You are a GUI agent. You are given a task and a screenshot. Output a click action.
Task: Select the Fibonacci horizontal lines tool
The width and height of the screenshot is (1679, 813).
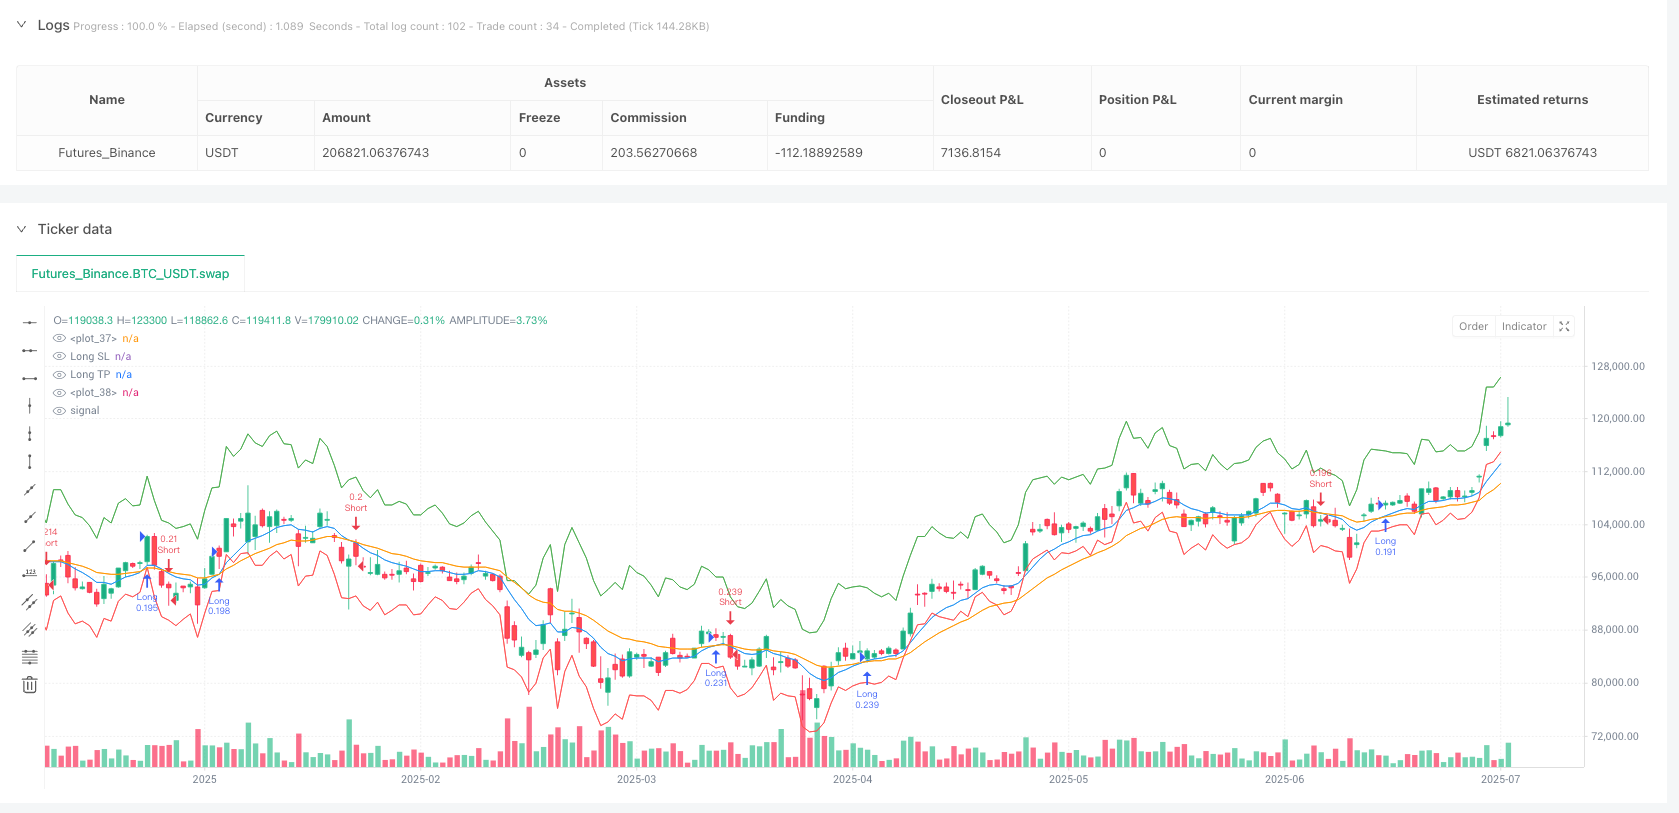30,657
